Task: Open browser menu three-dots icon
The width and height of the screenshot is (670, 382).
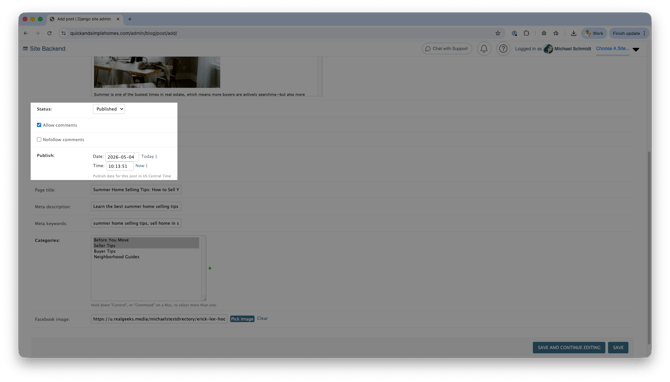Action: (x=645, y=33)
